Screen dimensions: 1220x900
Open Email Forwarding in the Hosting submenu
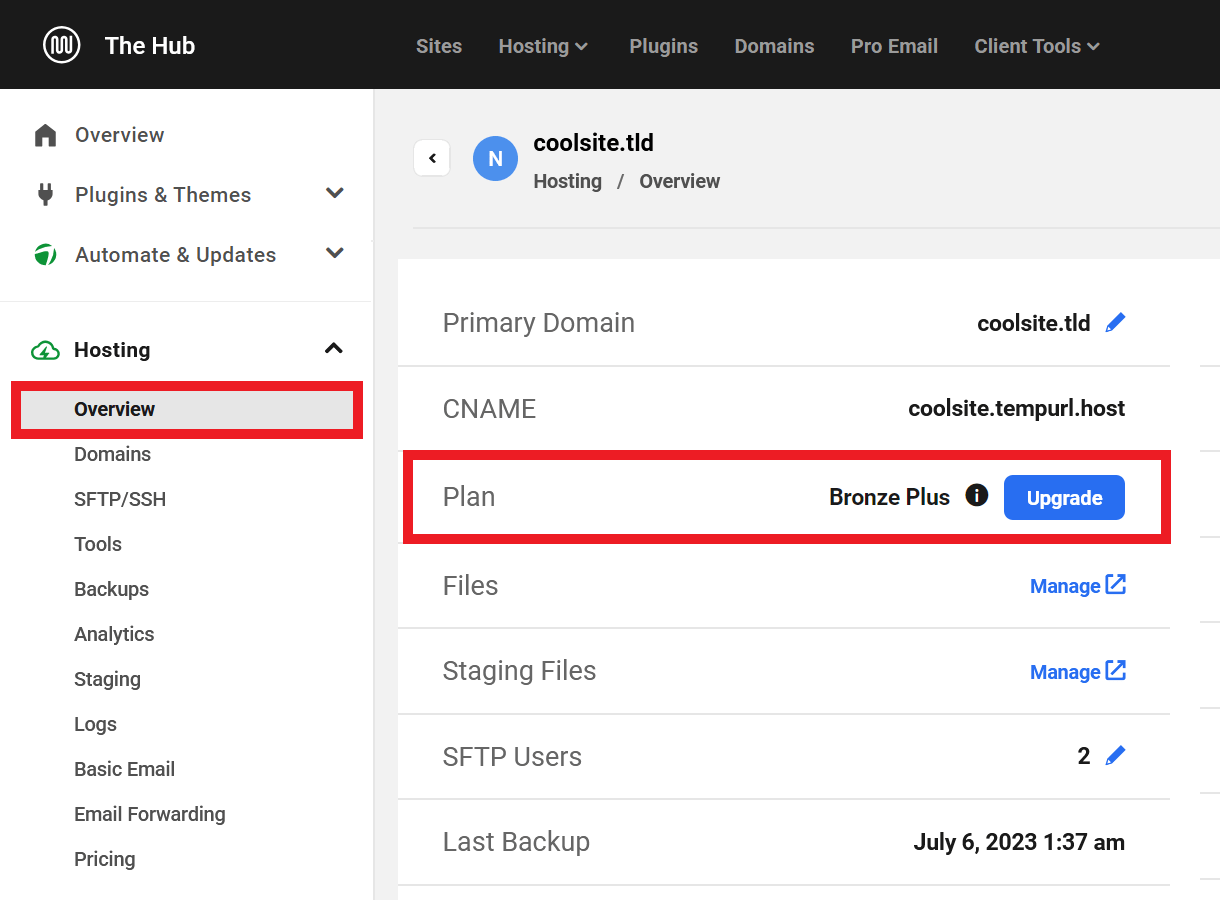click(x=150, y=814)
